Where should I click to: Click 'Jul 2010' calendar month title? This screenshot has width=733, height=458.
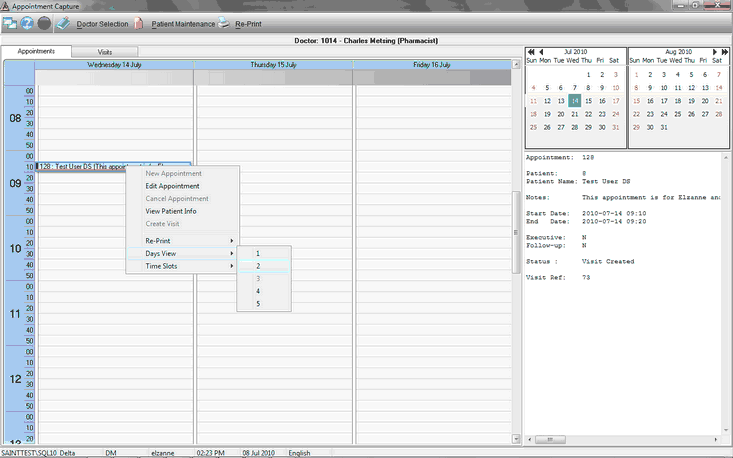coord(575,52)
